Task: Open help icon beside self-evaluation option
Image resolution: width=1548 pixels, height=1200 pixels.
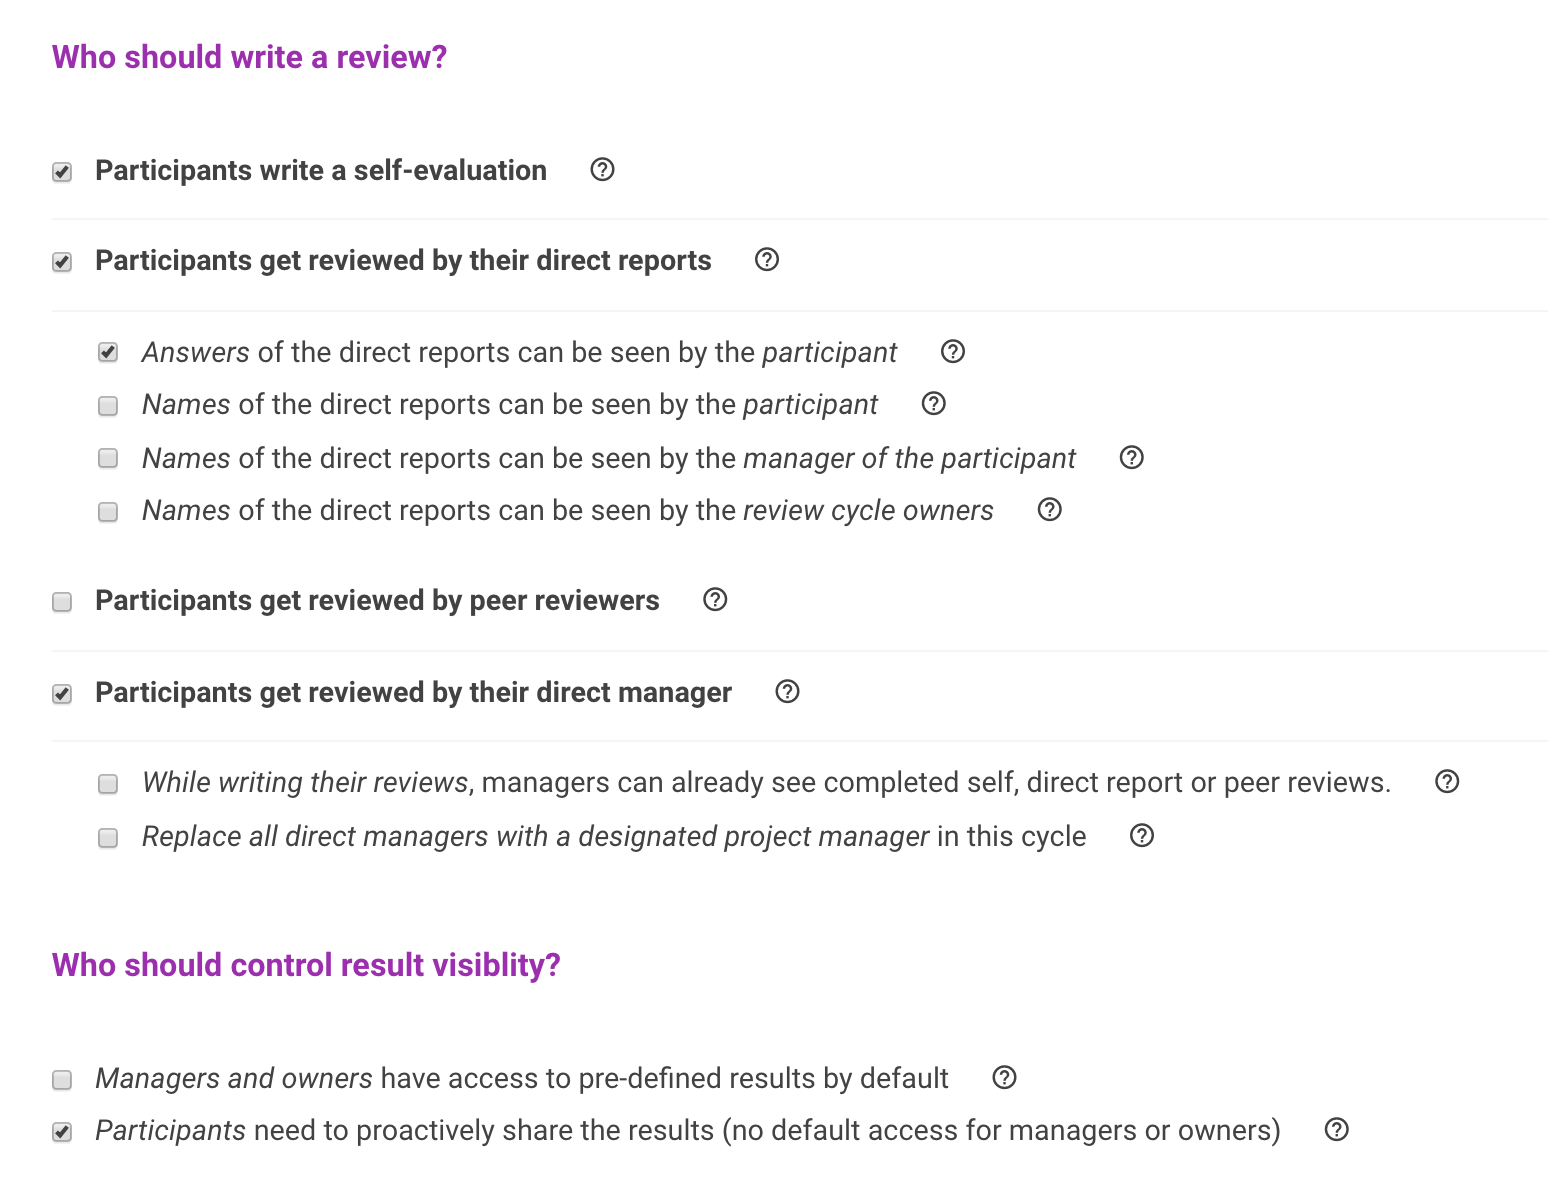Action: tap(602, 170)
